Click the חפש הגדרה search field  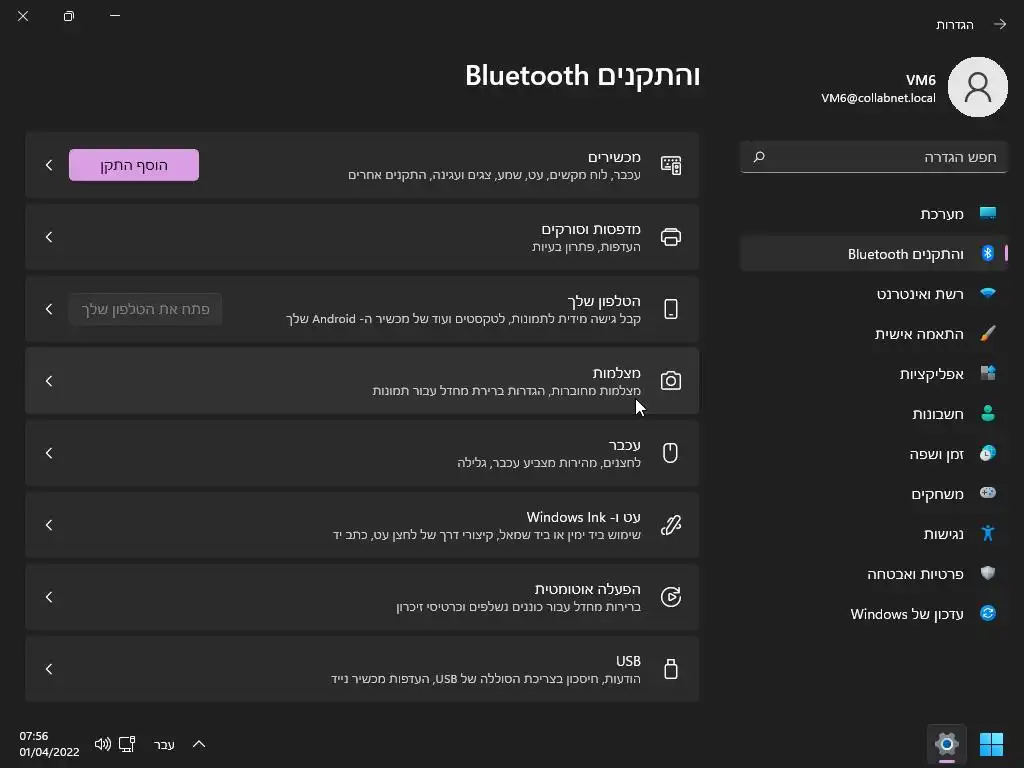[874, 157]
